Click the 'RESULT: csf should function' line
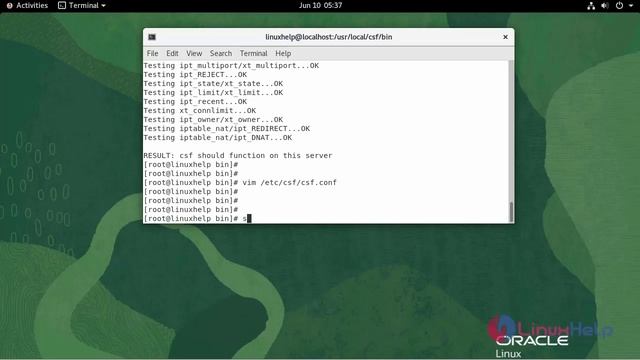The image size is (640, 360). tap(238, 156)
